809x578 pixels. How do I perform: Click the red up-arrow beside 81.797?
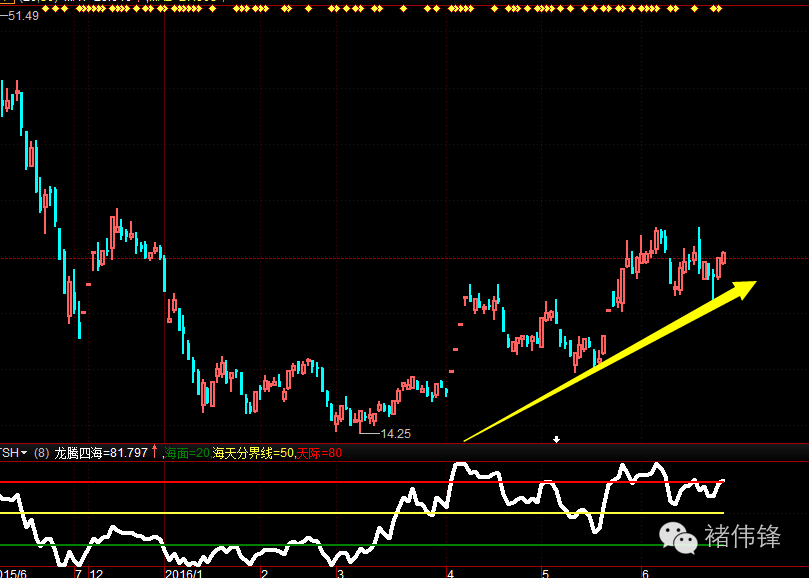(x=154, y=452)
